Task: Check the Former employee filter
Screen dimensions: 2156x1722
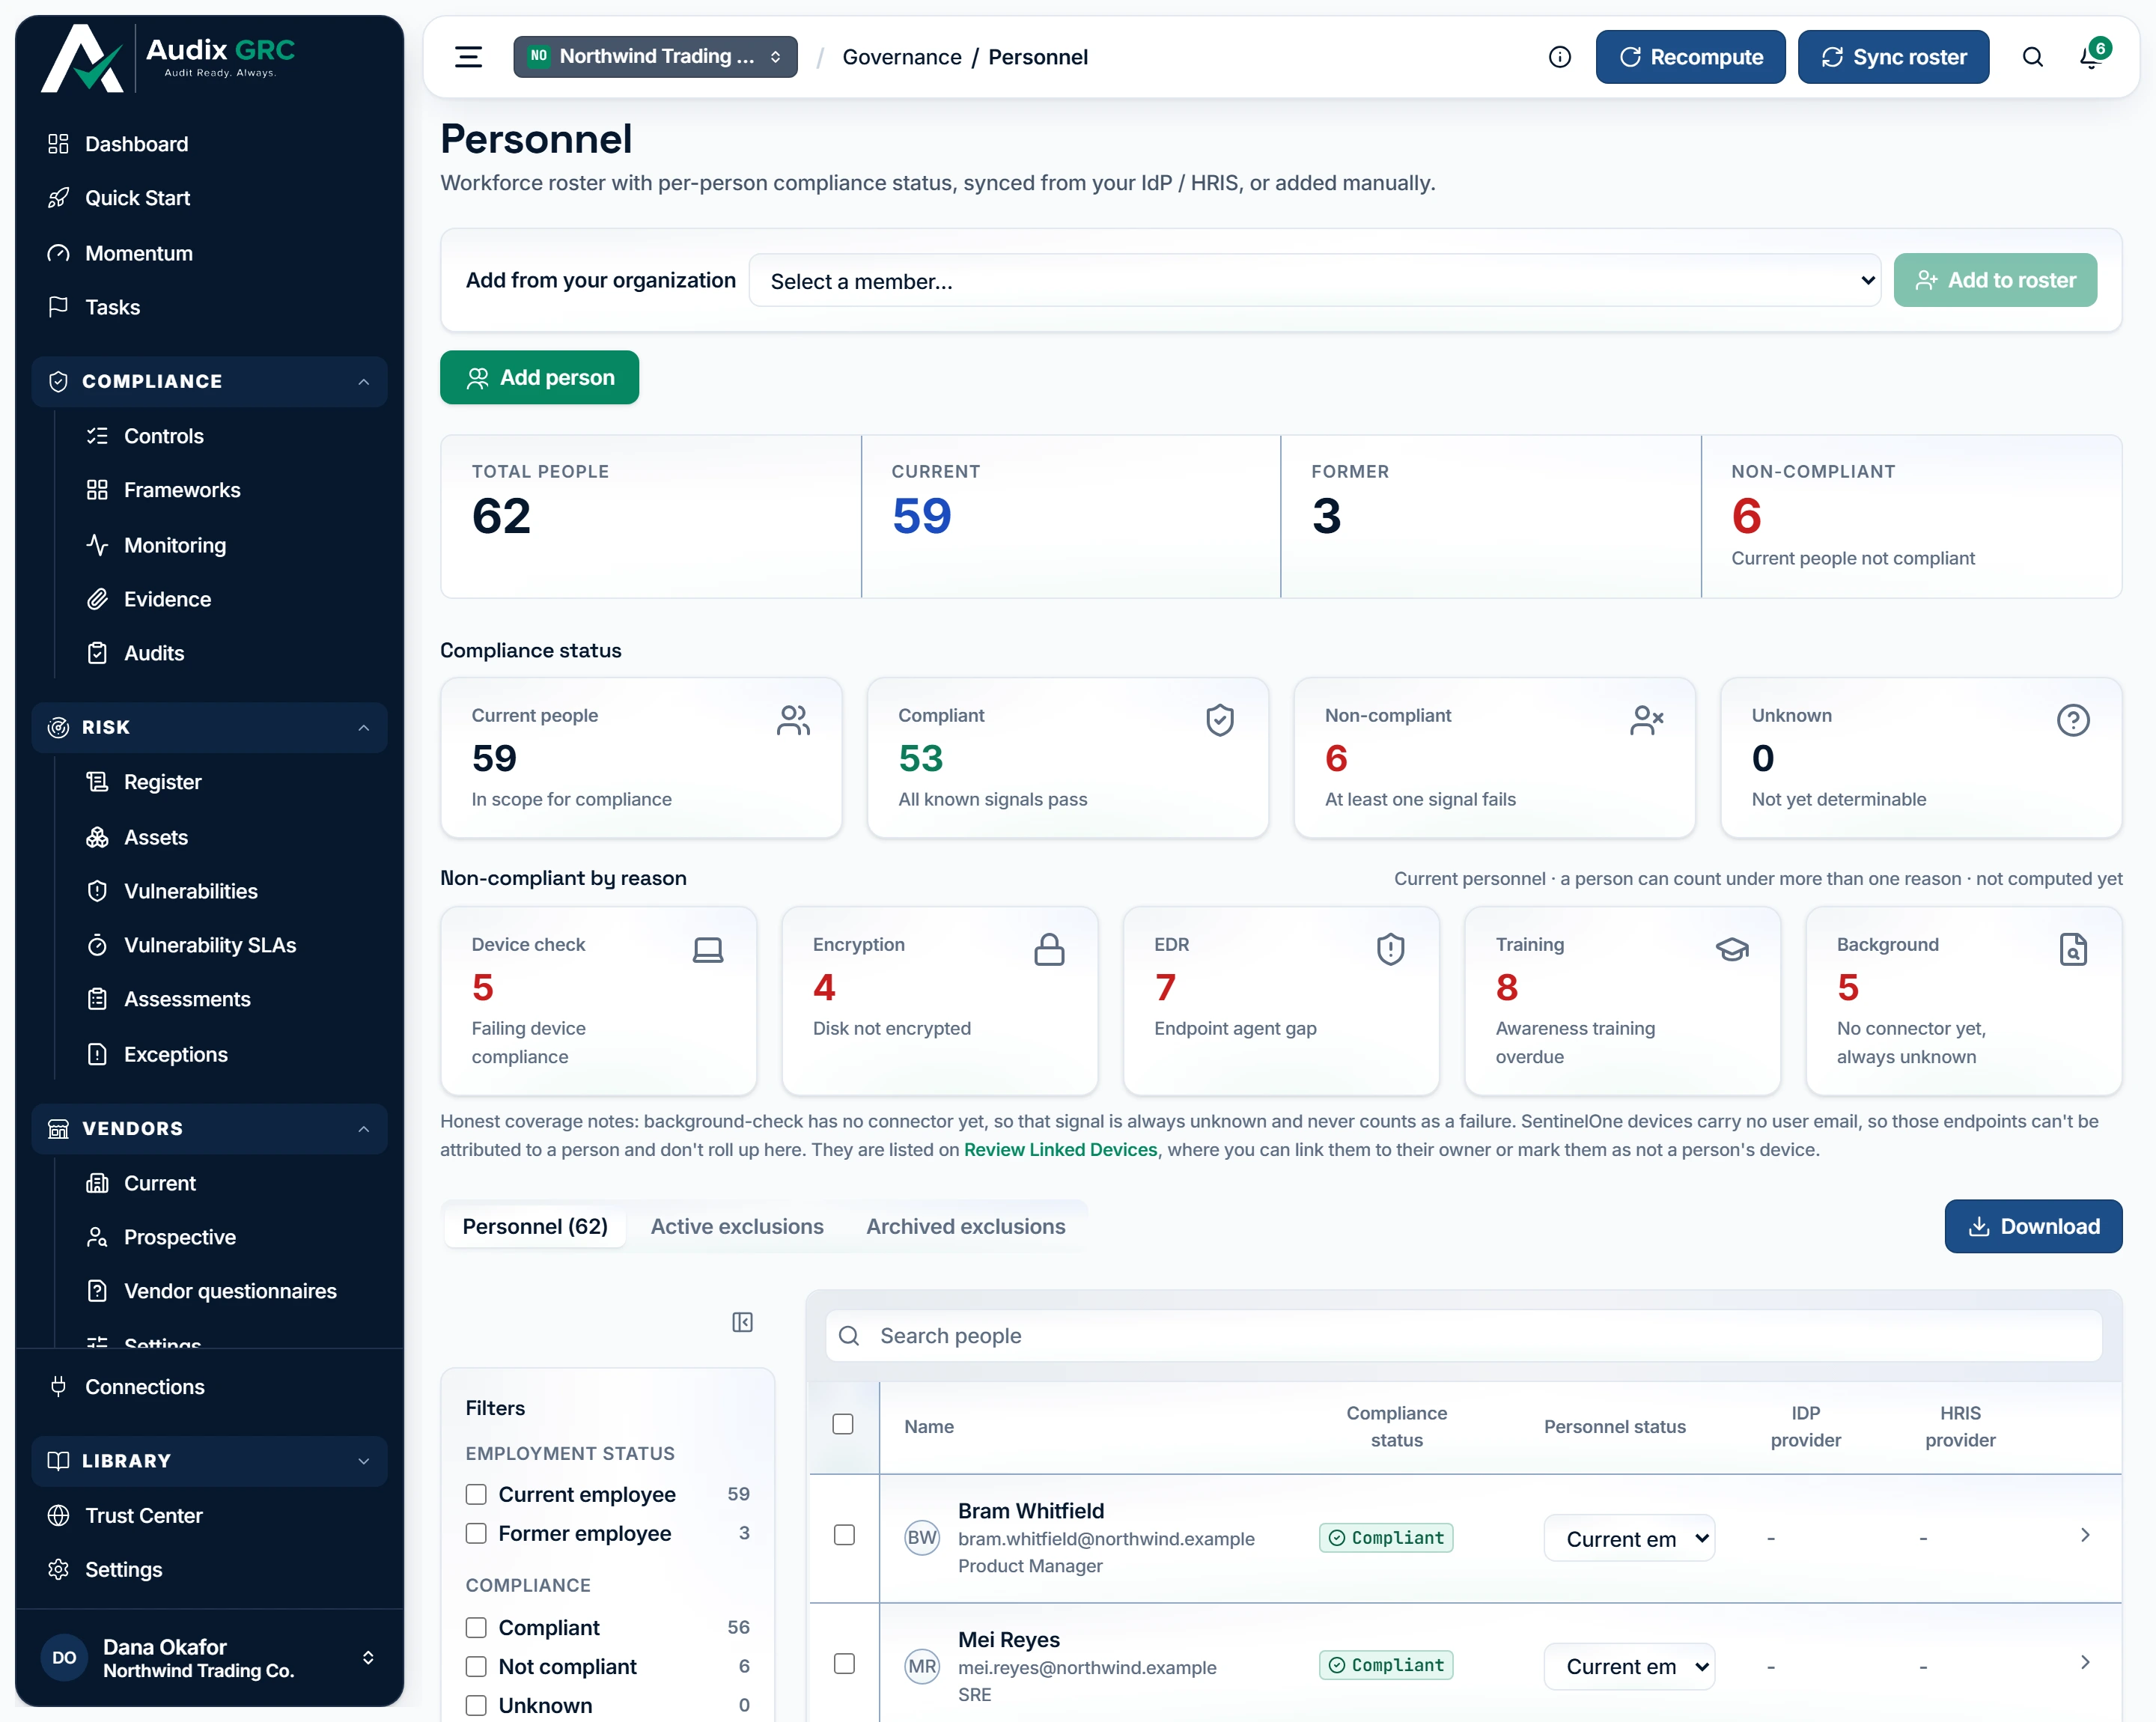Action: click(476, 1534)
